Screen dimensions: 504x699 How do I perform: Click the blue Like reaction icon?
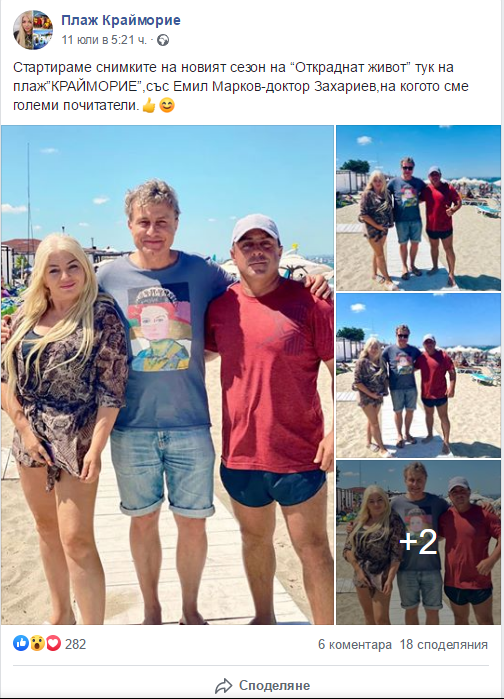click(x=20, y=643)
